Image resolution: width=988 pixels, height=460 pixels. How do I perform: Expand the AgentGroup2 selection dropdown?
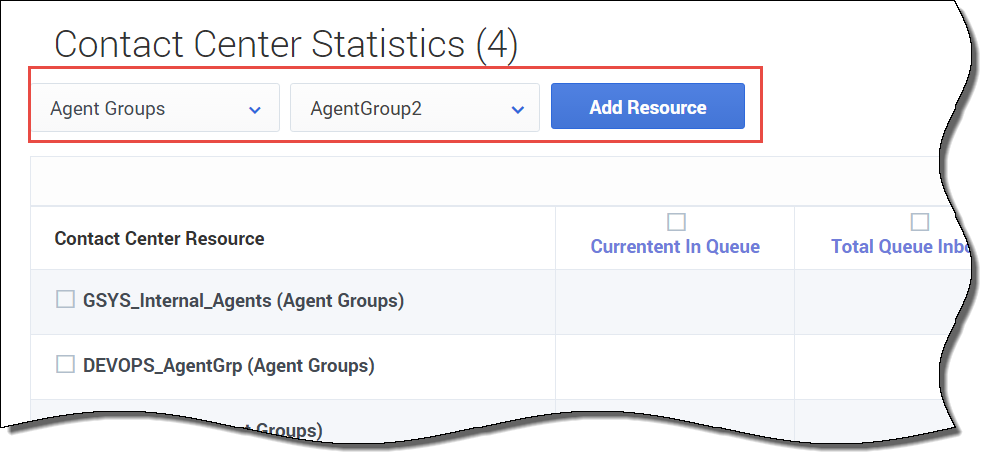[414, 108]
